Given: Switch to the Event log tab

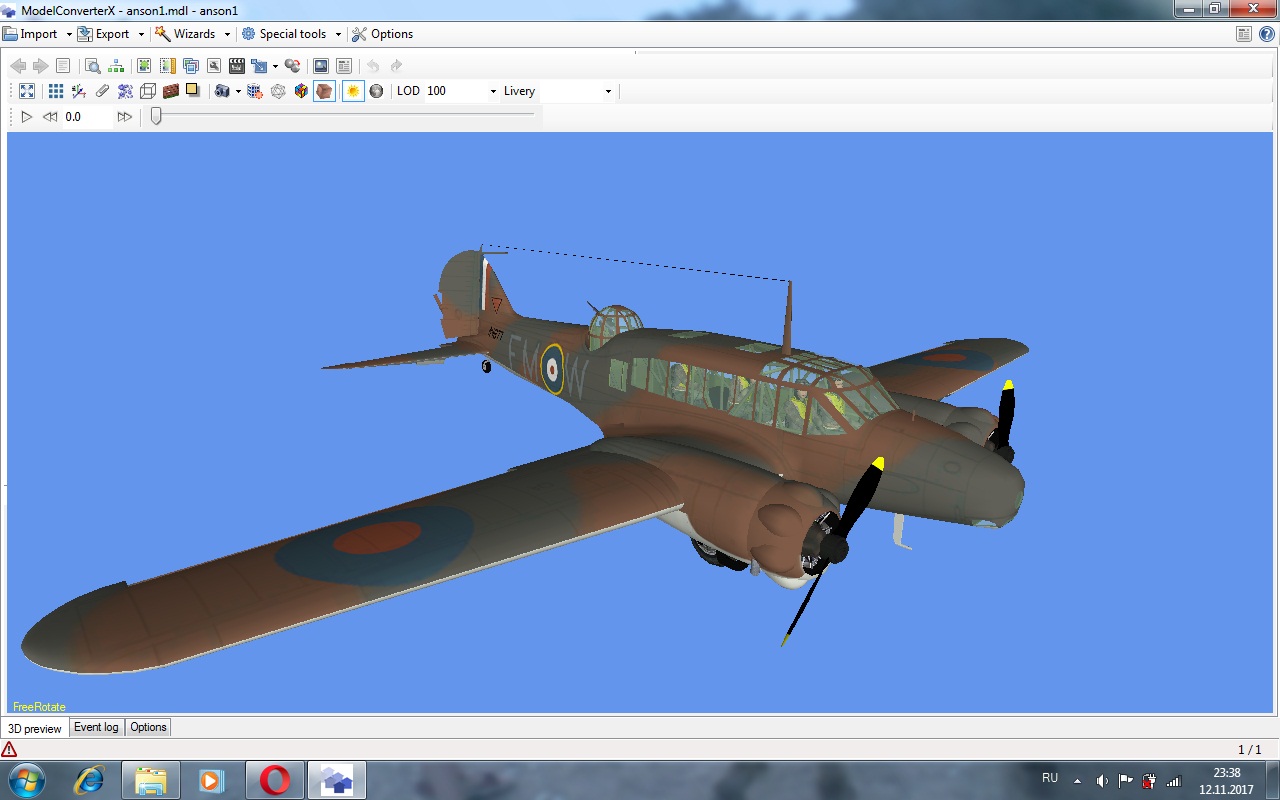Looking at the screenshot, I should [96, 727].
